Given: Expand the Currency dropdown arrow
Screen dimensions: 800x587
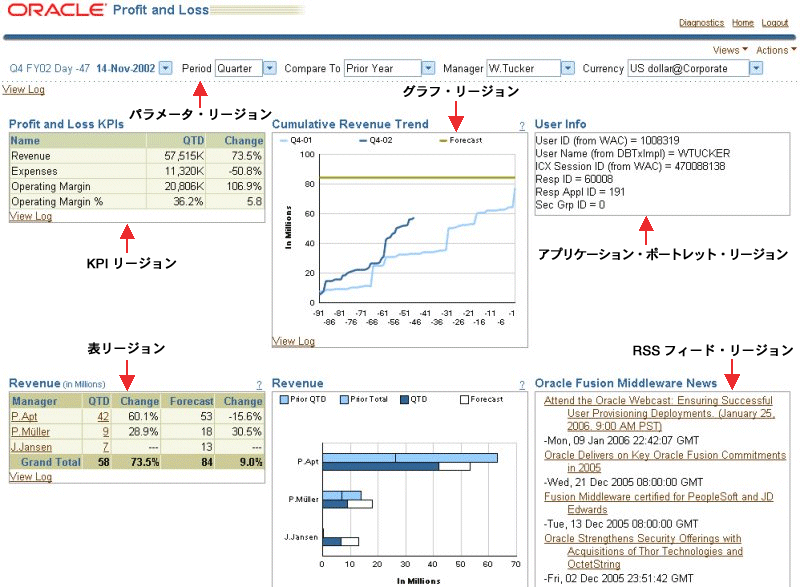Looking at the screenshot, I should (x=757, y=68).
